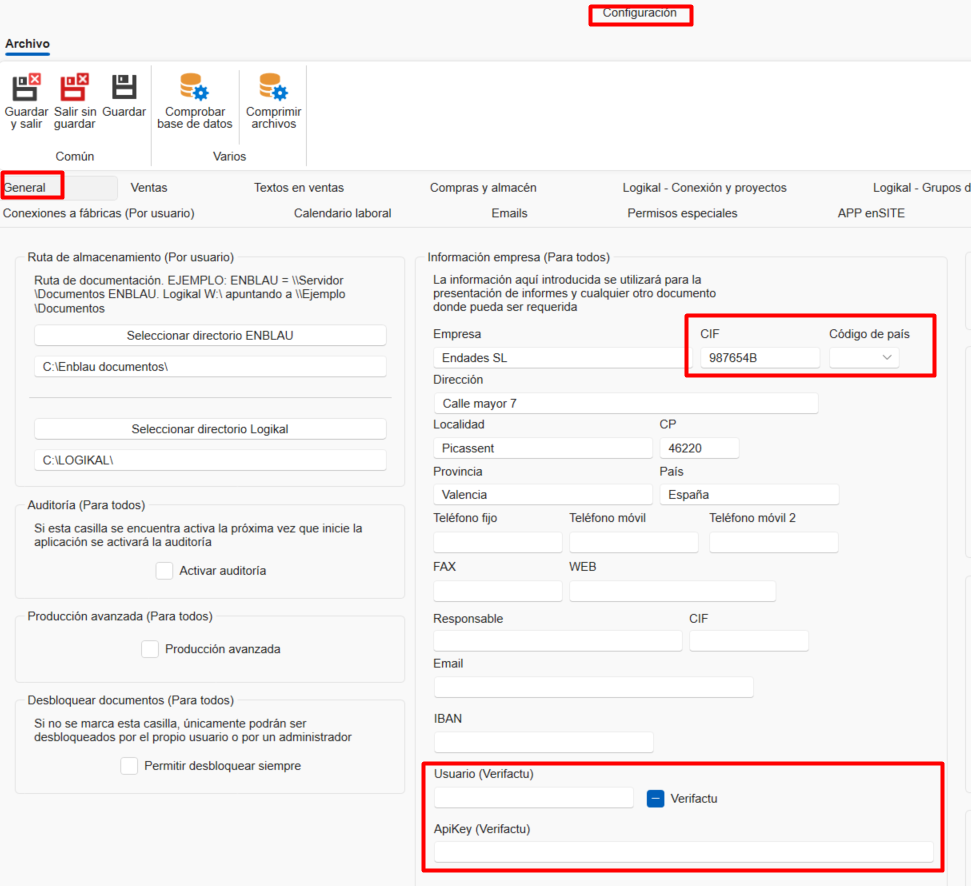
Task: Toggle Producción avanzada
Action: coord(150,648)
